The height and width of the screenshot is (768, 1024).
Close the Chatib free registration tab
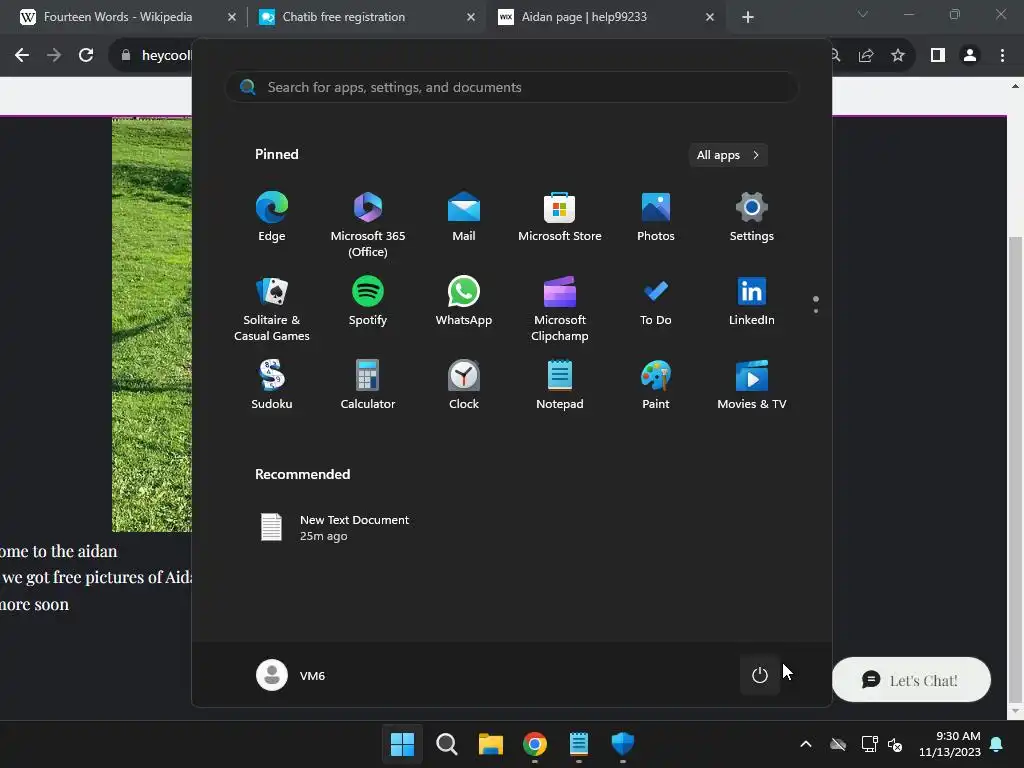(x=471, y=18)
